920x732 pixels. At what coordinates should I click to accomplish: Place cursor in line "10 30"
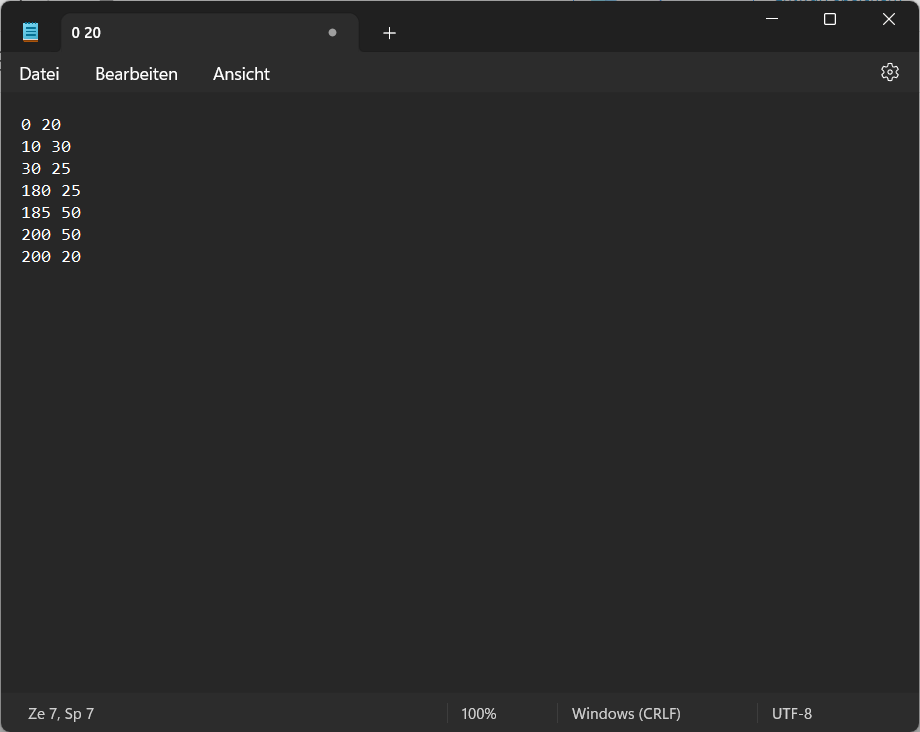(x=46, y=147)
